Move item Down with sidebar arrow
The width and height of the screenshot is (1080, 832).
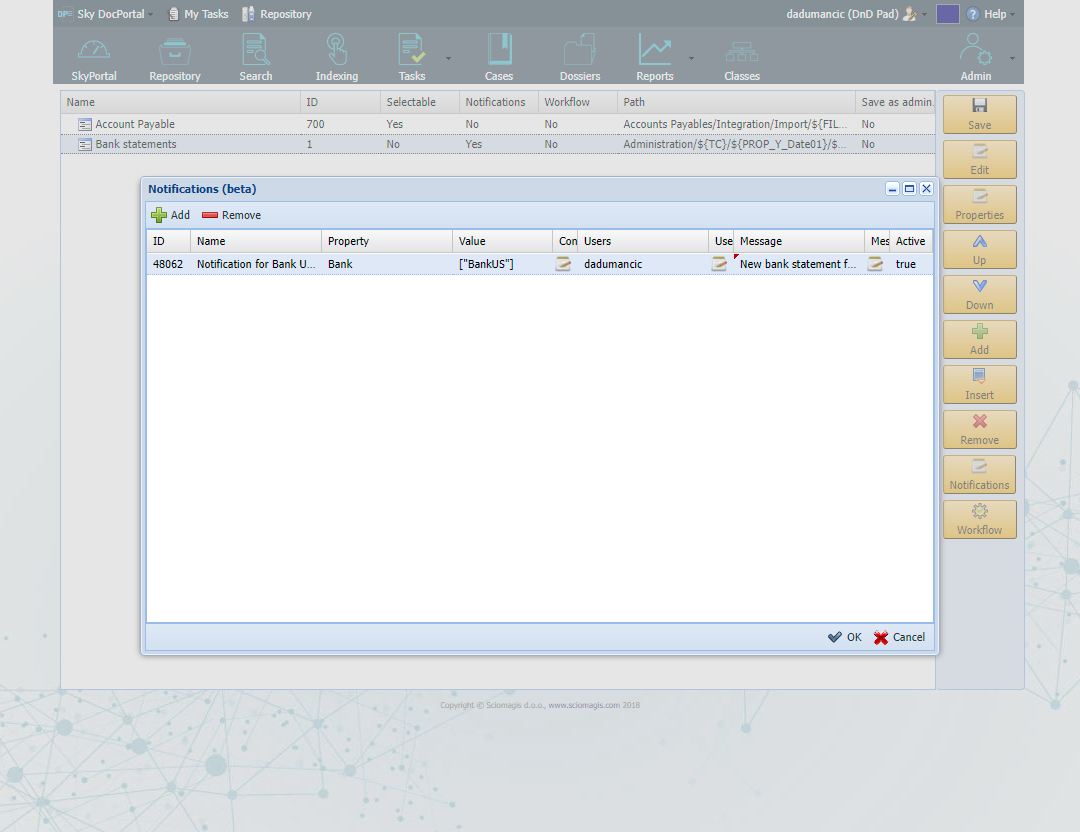pyautogui.click(x=979, y=294)
